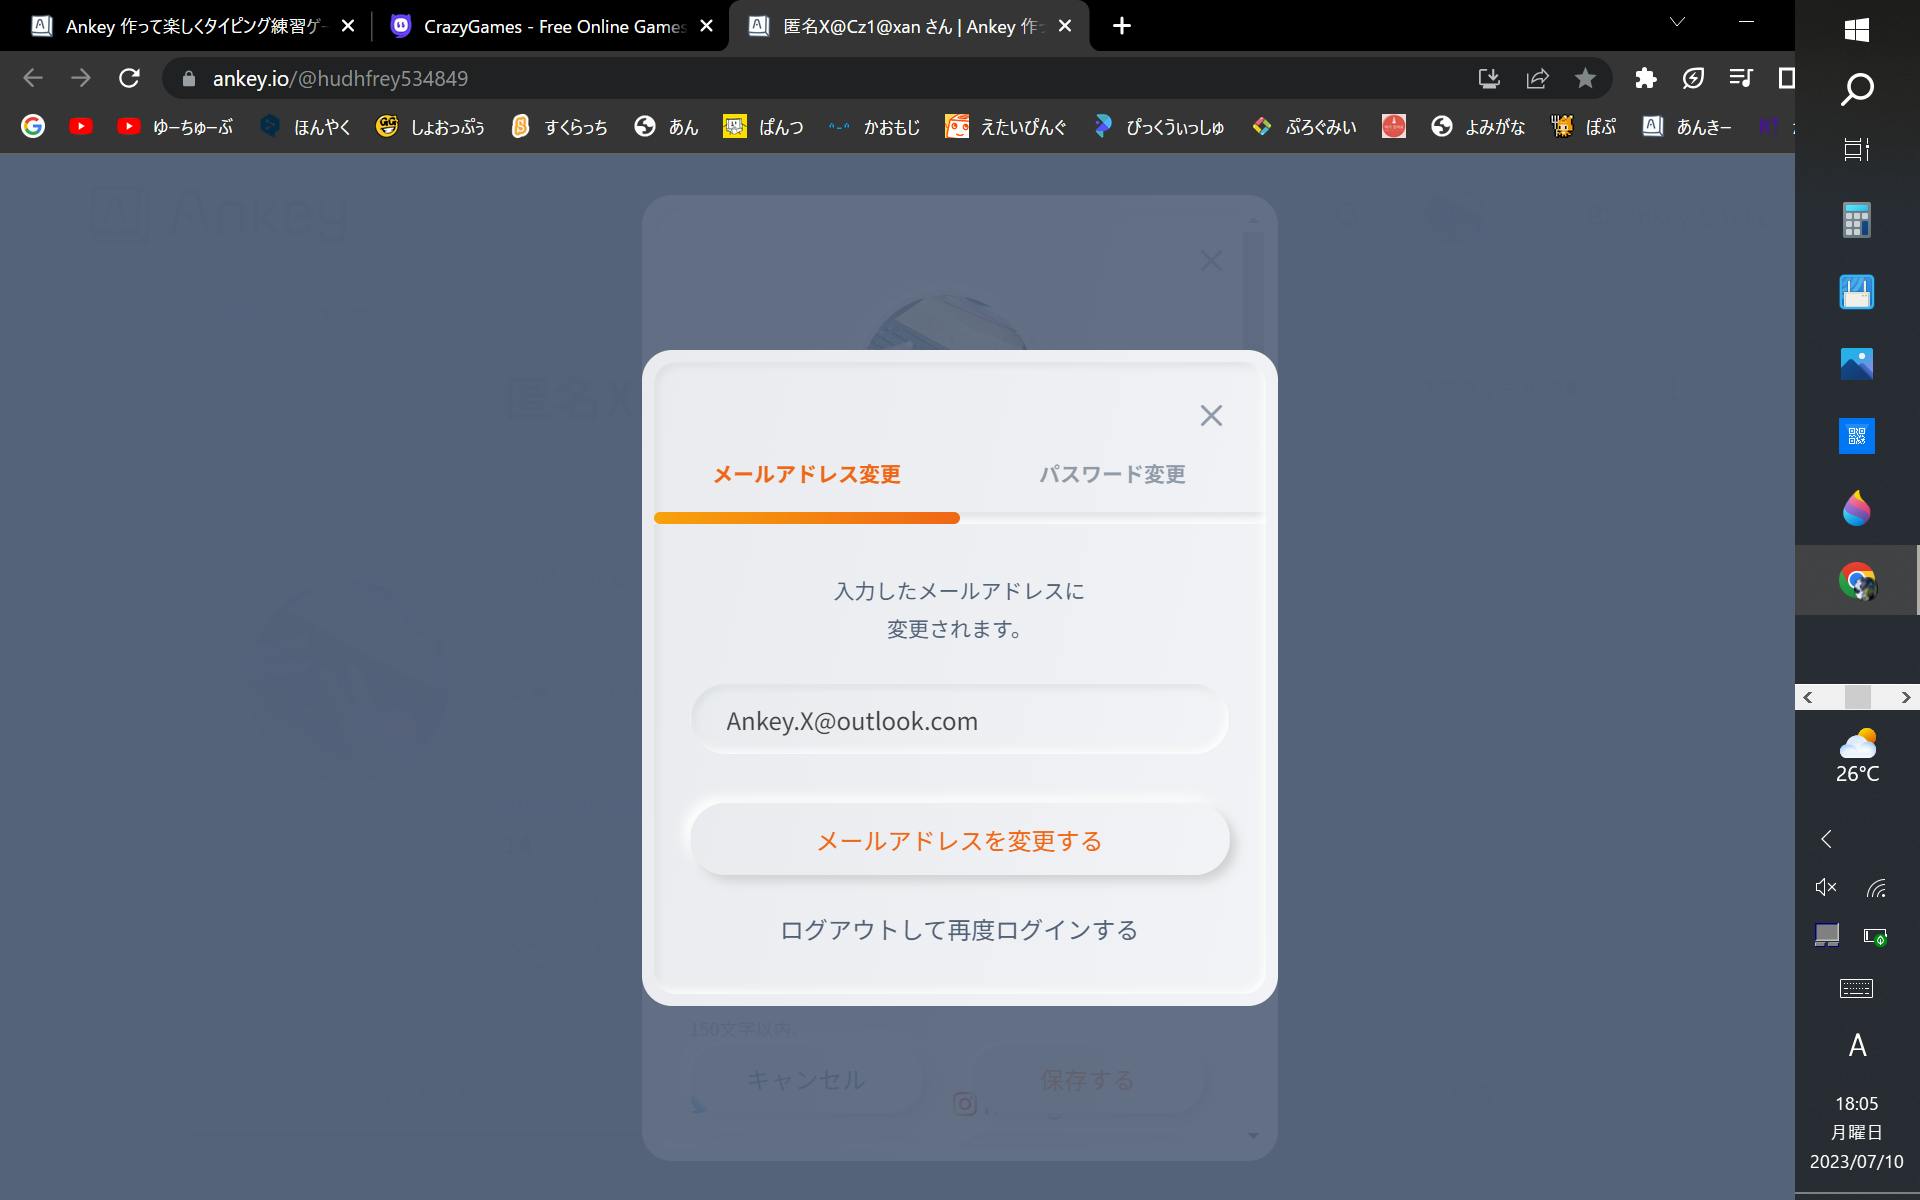Click the install app icon in address bar
This screenshot has width=1920, height=1200.
(1489, 78)
